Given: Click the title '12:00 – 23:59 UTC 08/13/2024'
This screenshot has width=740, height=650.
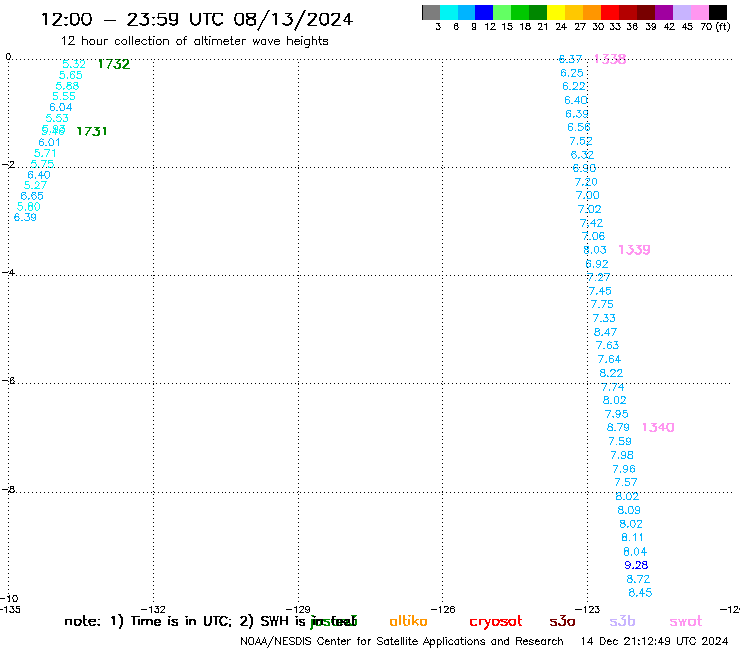Looking at the screenshot, I should pos(197,19).
